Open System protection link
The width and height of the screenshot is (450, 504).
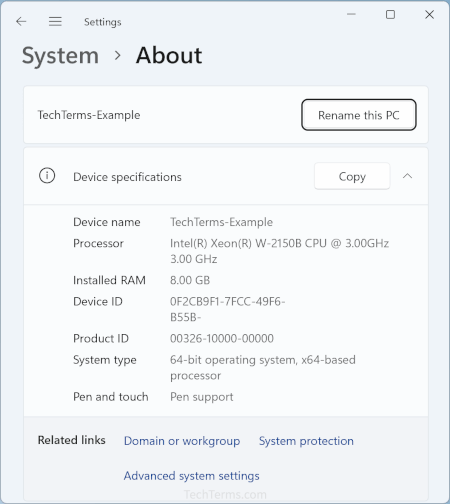point(306,441)
